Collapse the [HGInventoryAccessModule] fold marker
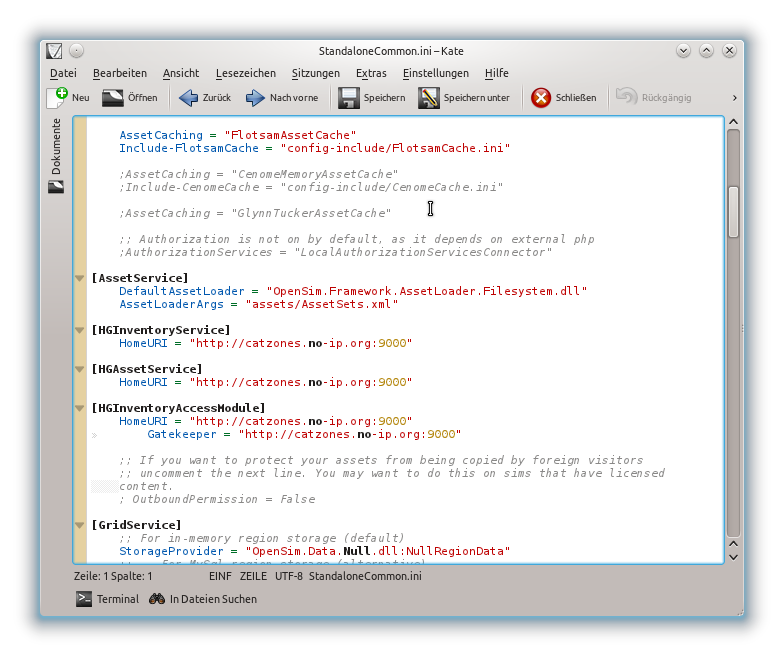Viewport: 784px width, 656px height. (x=80, y=408)
